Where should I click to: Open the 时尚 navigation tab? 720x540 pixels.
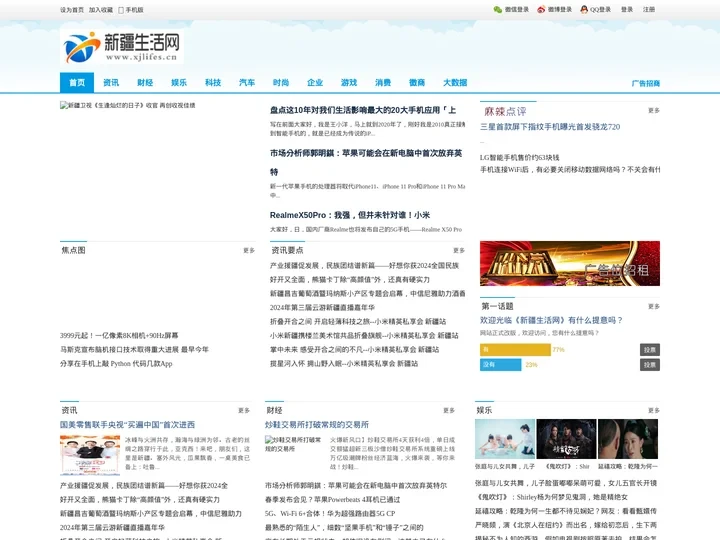coord(281,83)
